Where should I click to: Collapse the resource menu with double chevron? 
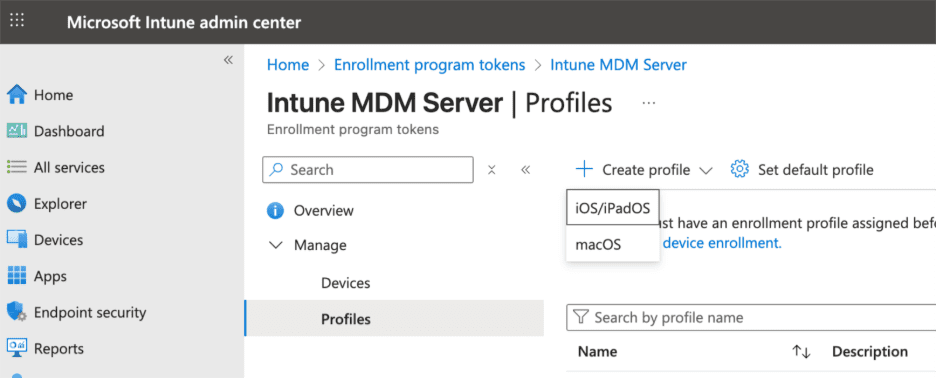(x=525, y=170)
